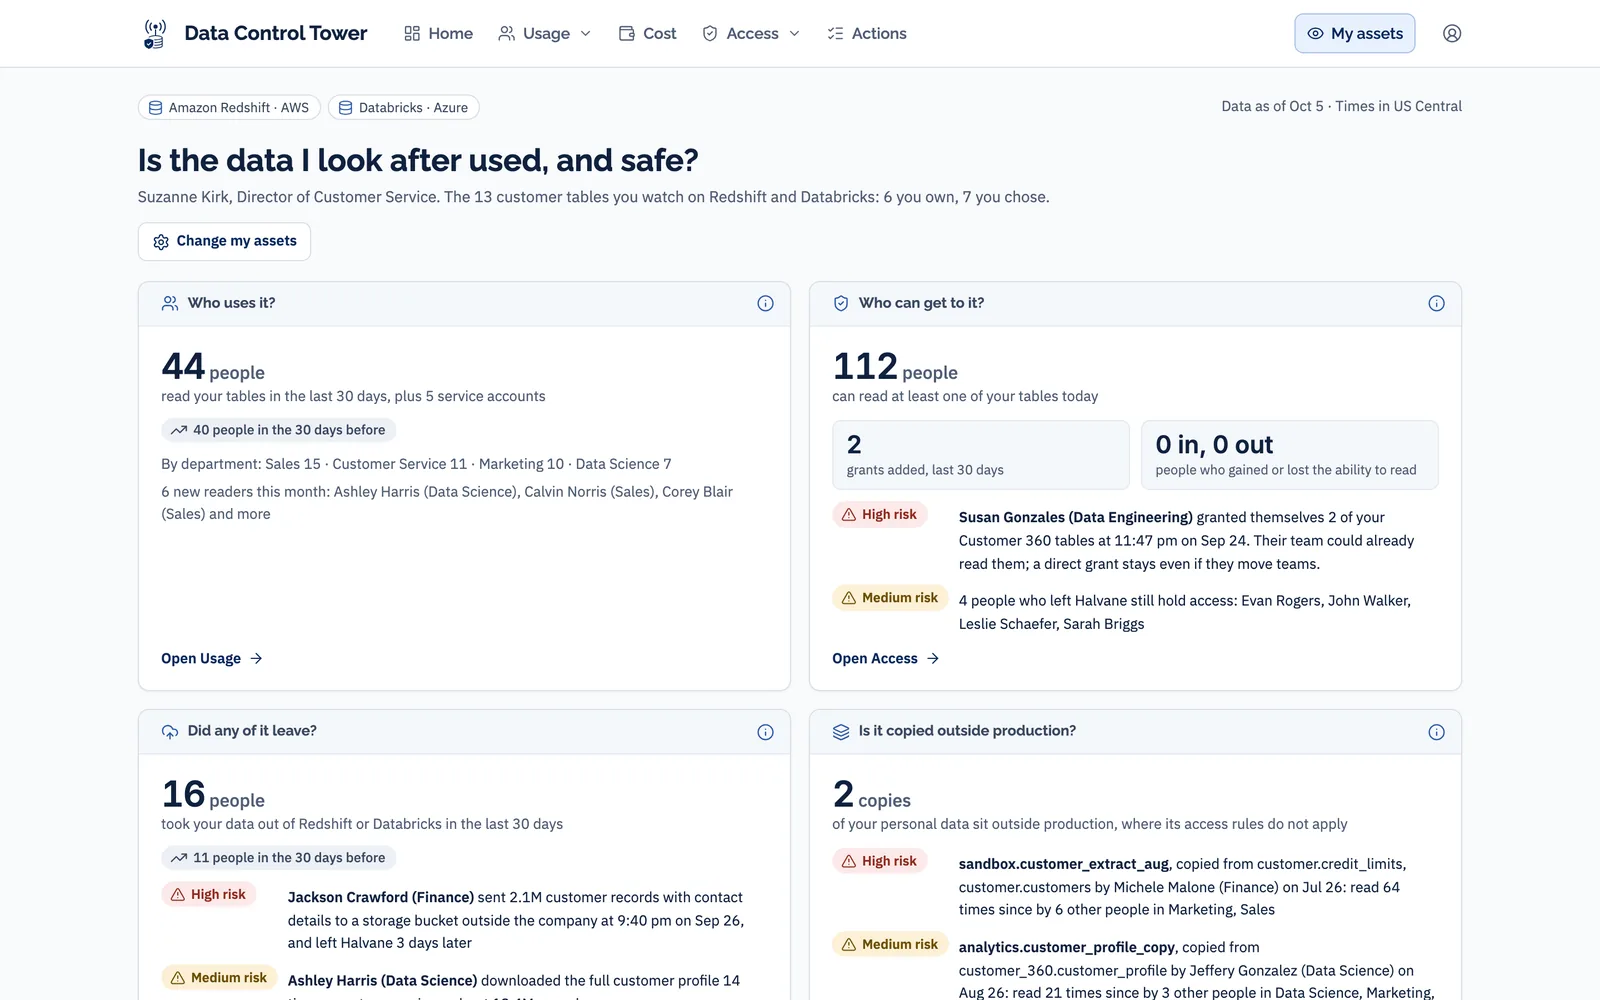Image resolution: width=1600 pixels, height=1000 pixels.
Task: Click the Data Control Tower logo icon
Action: coord(154,33)
